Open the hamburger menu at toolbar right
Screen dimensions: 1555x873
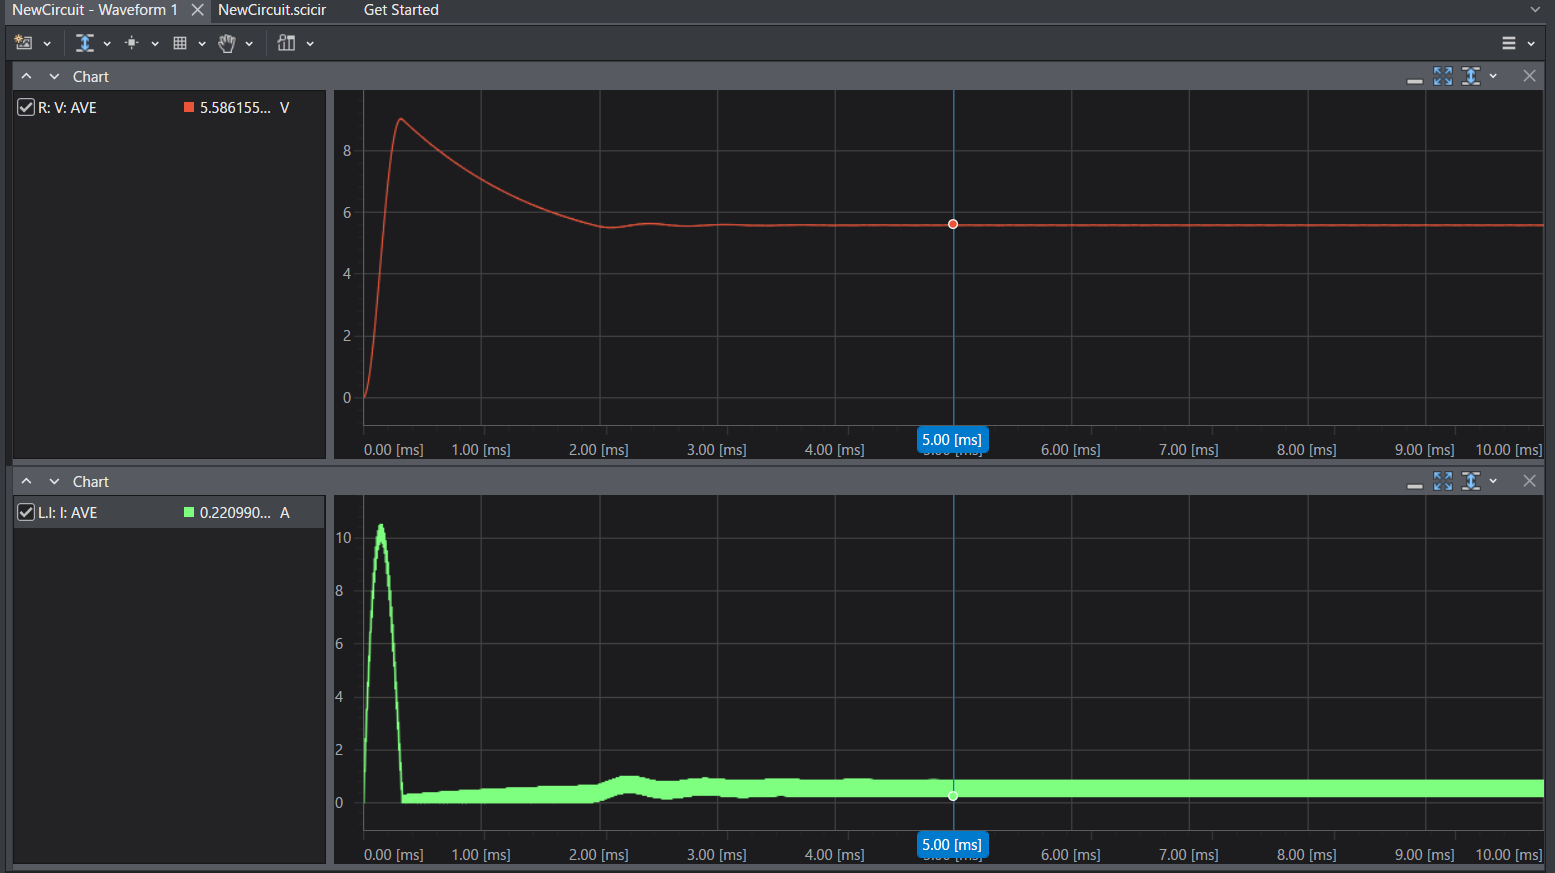click(x=1509, y=43)
